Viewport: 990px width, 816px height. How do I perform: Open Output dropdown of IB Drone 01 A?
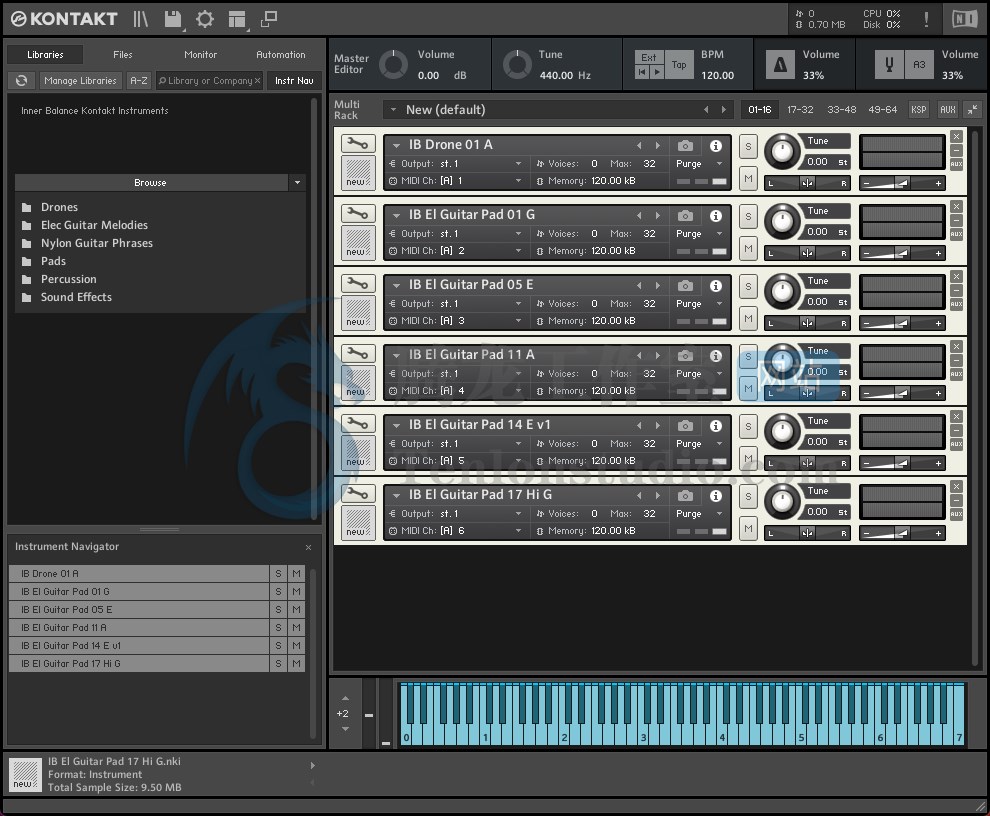(x=518, y=164)
